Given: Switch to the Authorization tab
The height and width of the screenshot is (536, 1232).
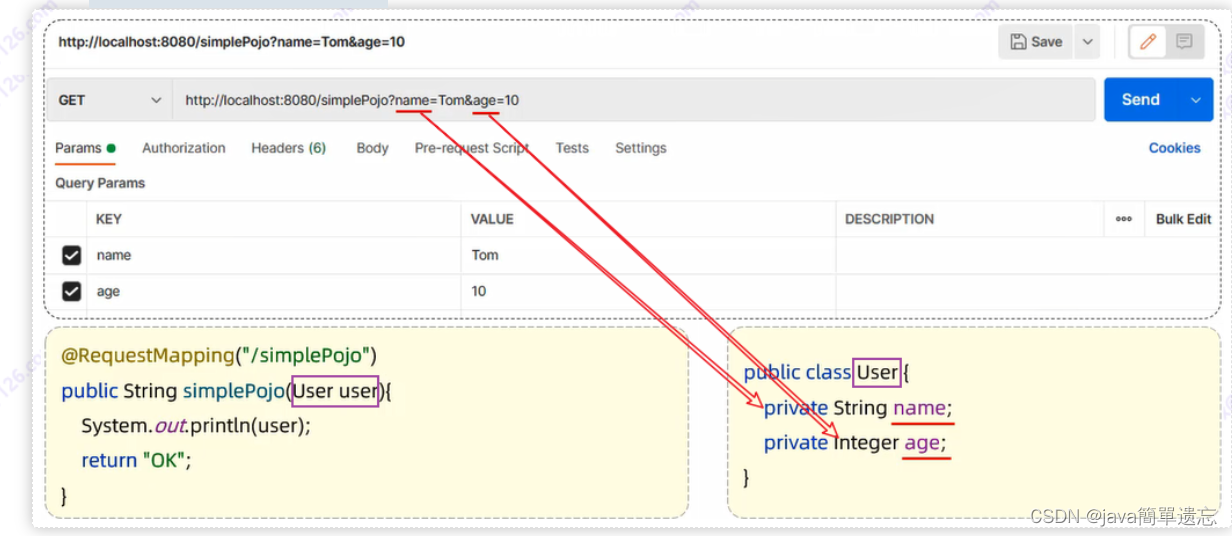Looking at the screenshot, I should (184, 148).
